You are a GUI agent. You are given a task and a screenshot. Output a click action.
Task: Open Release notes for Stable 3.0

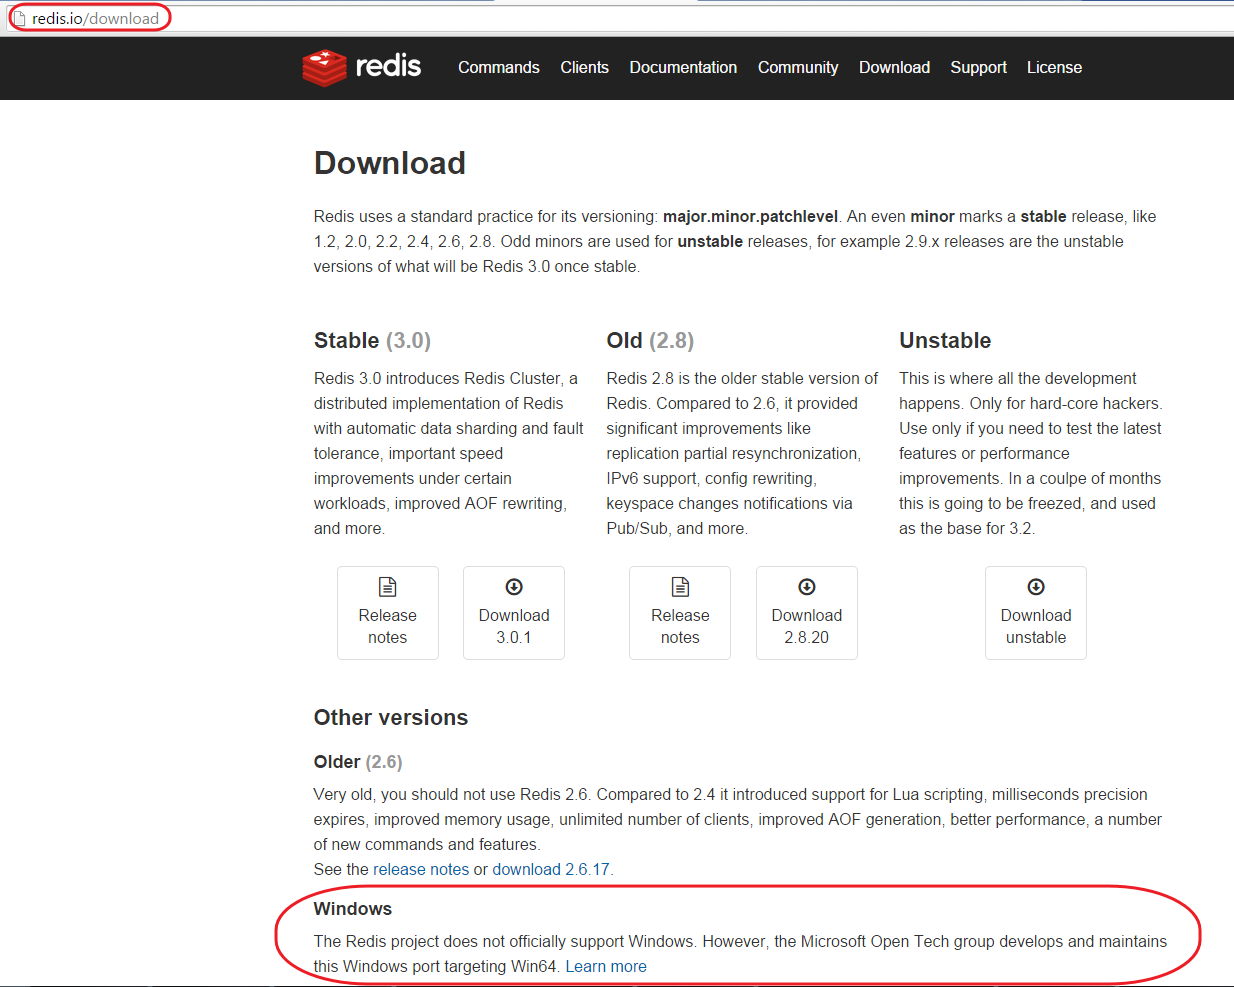click(388, 613)
